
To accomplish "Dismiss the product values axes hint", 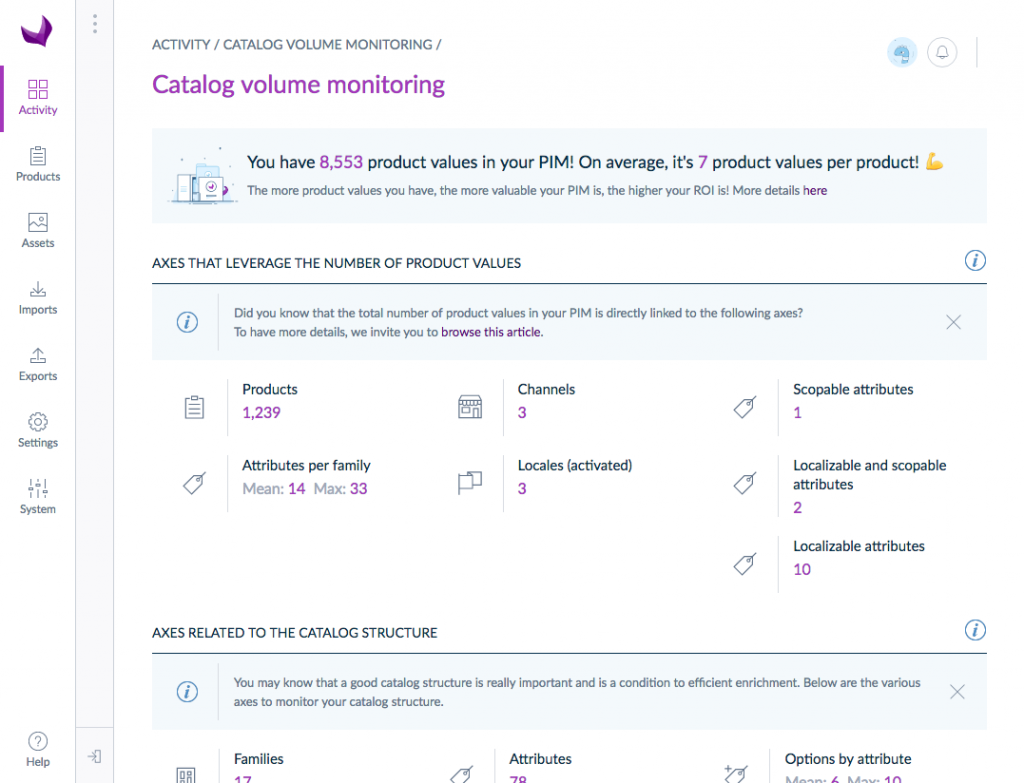I will pos(954,322).
